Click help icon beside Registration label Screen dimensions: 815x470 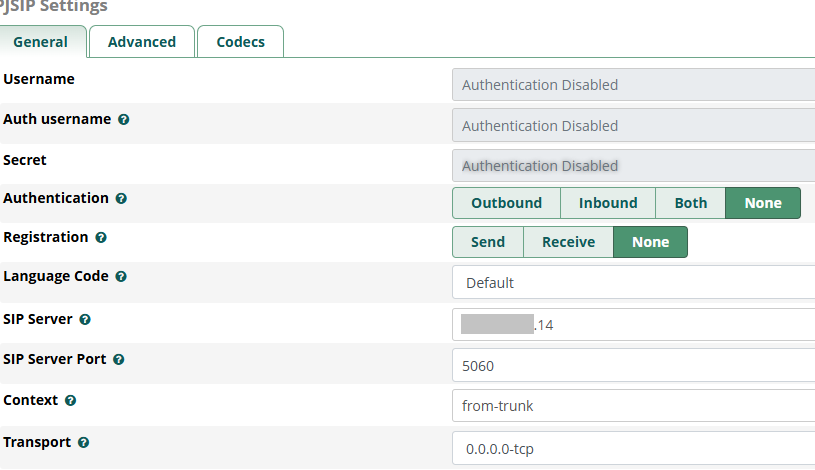[x=101, y=238]
